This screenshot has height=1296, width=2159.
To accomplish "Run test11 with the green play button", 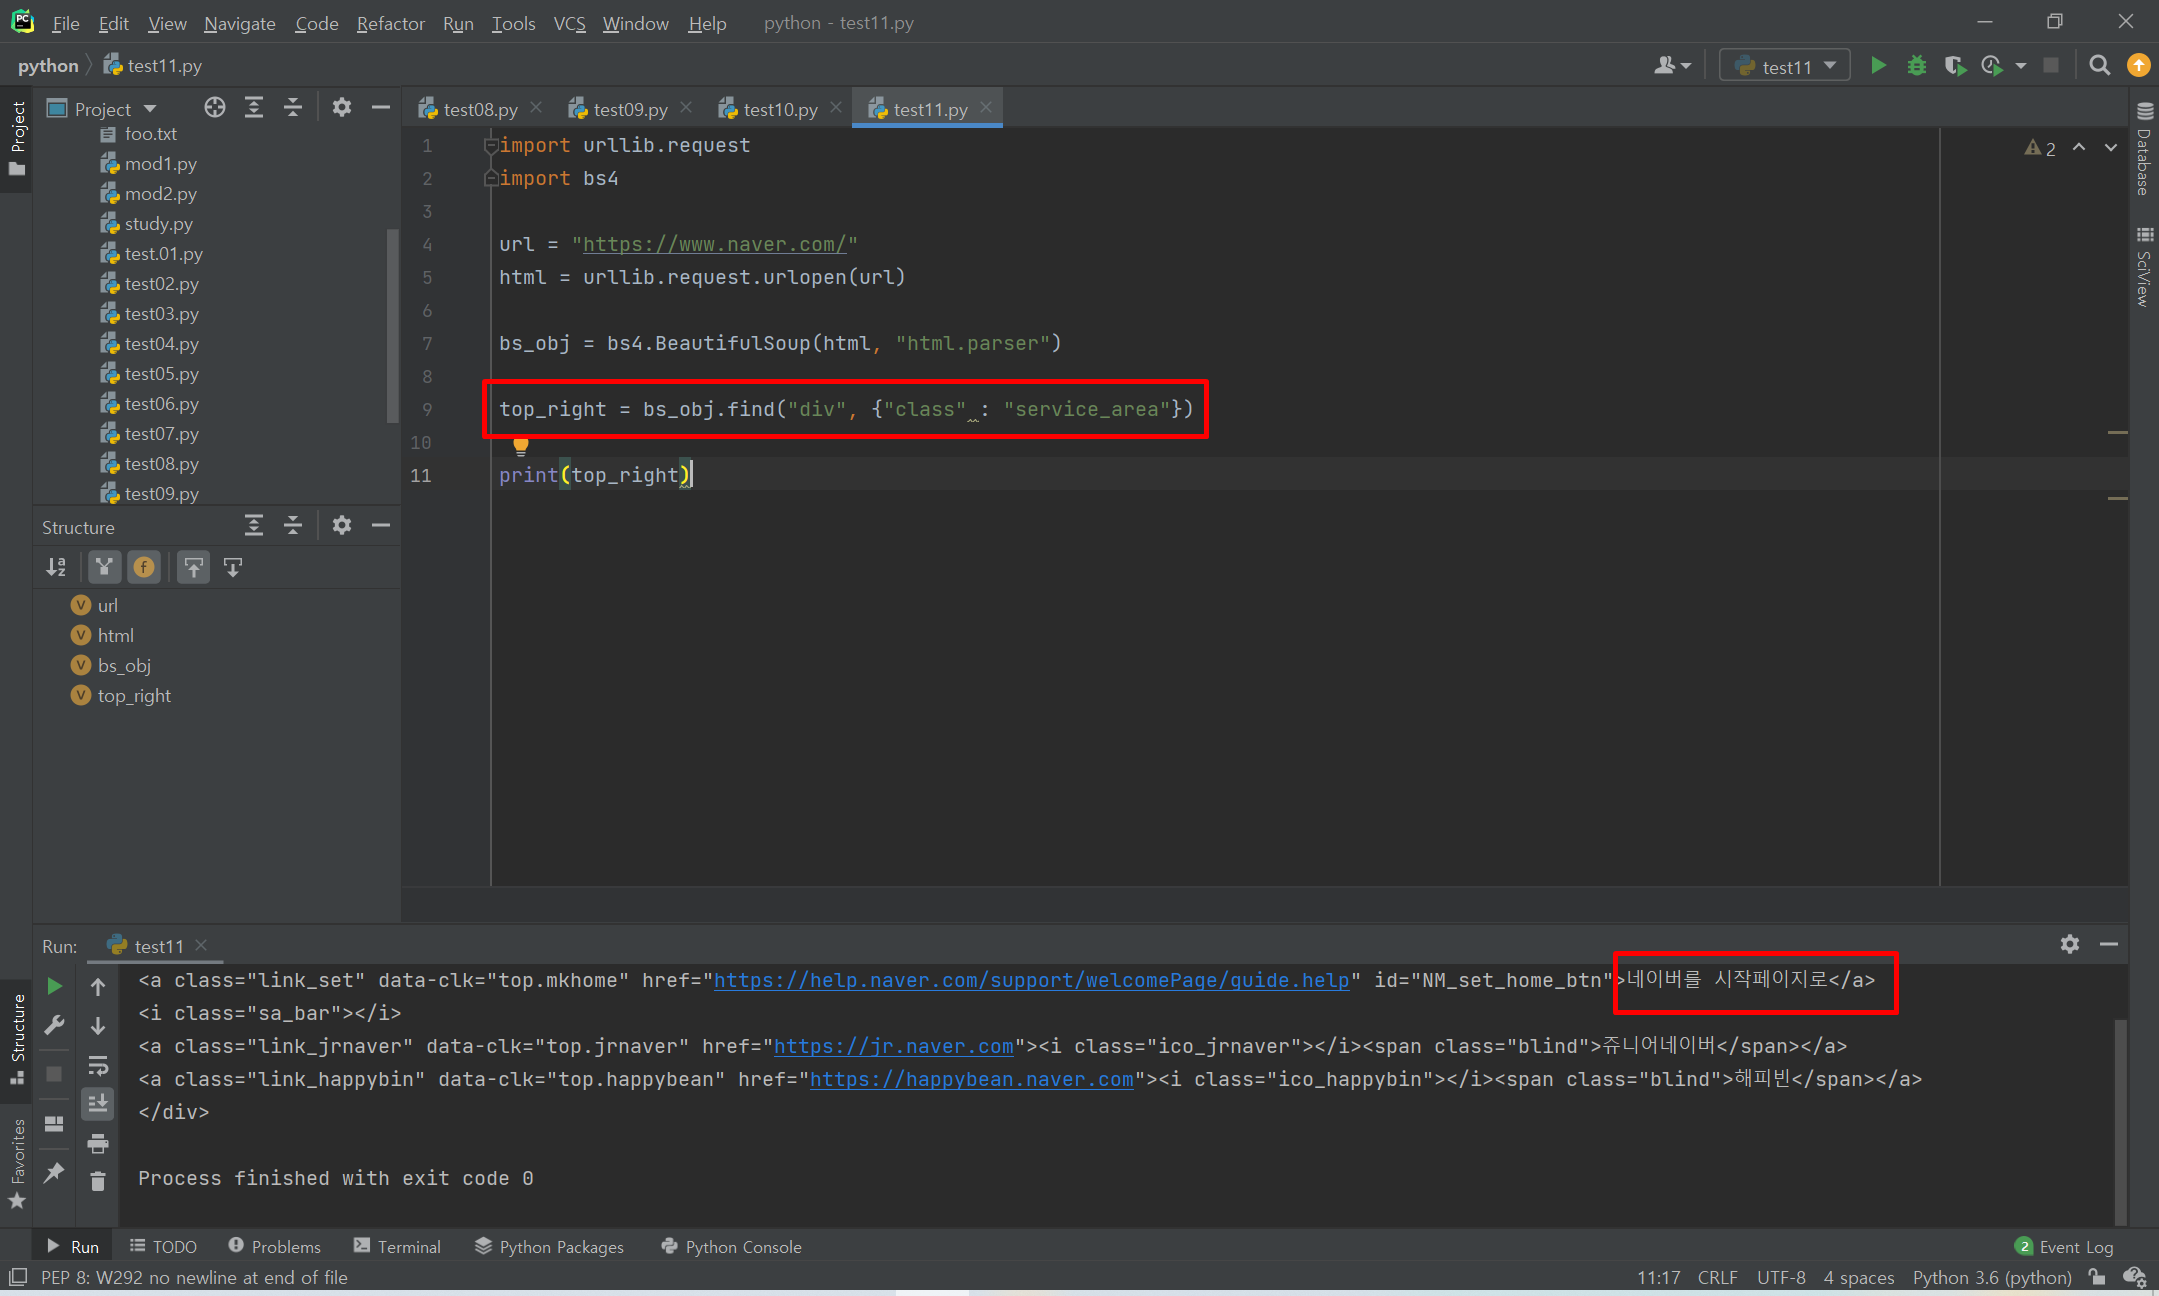I will click(x=1878, y=66).
